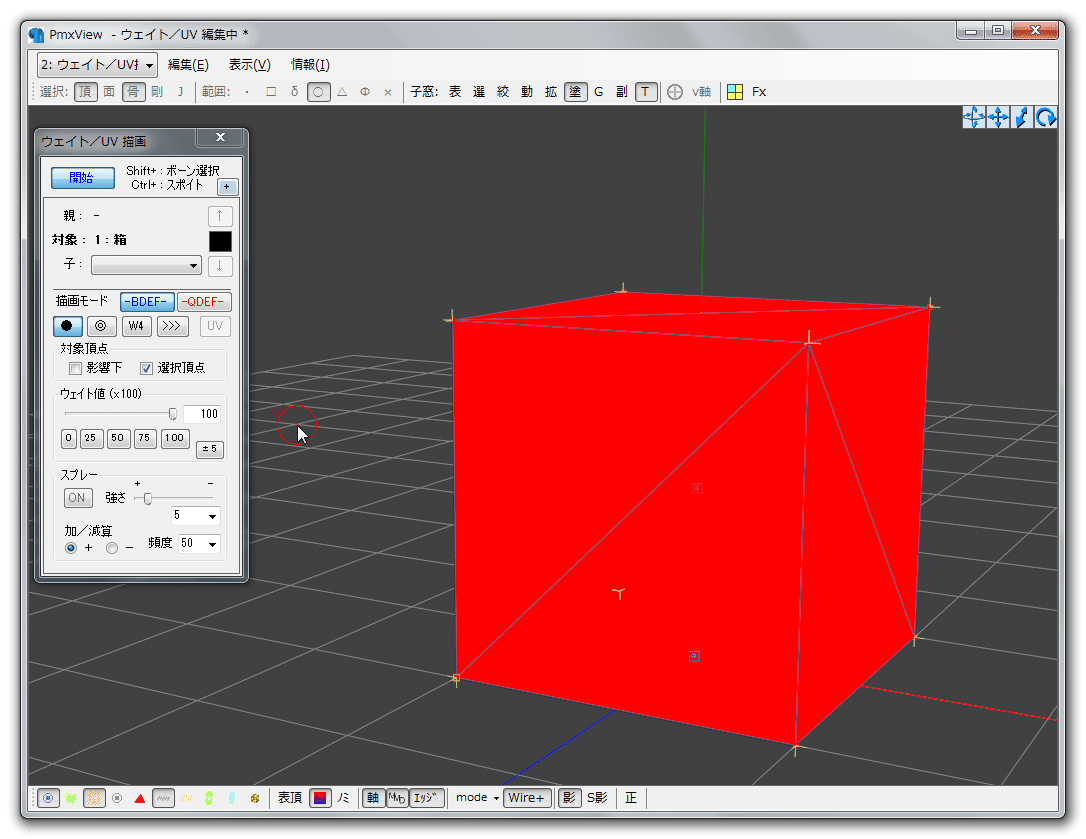This screenshot has height=839, width=1086.
Task: Enable 影響下 checkbox
Action: point(75,368)
